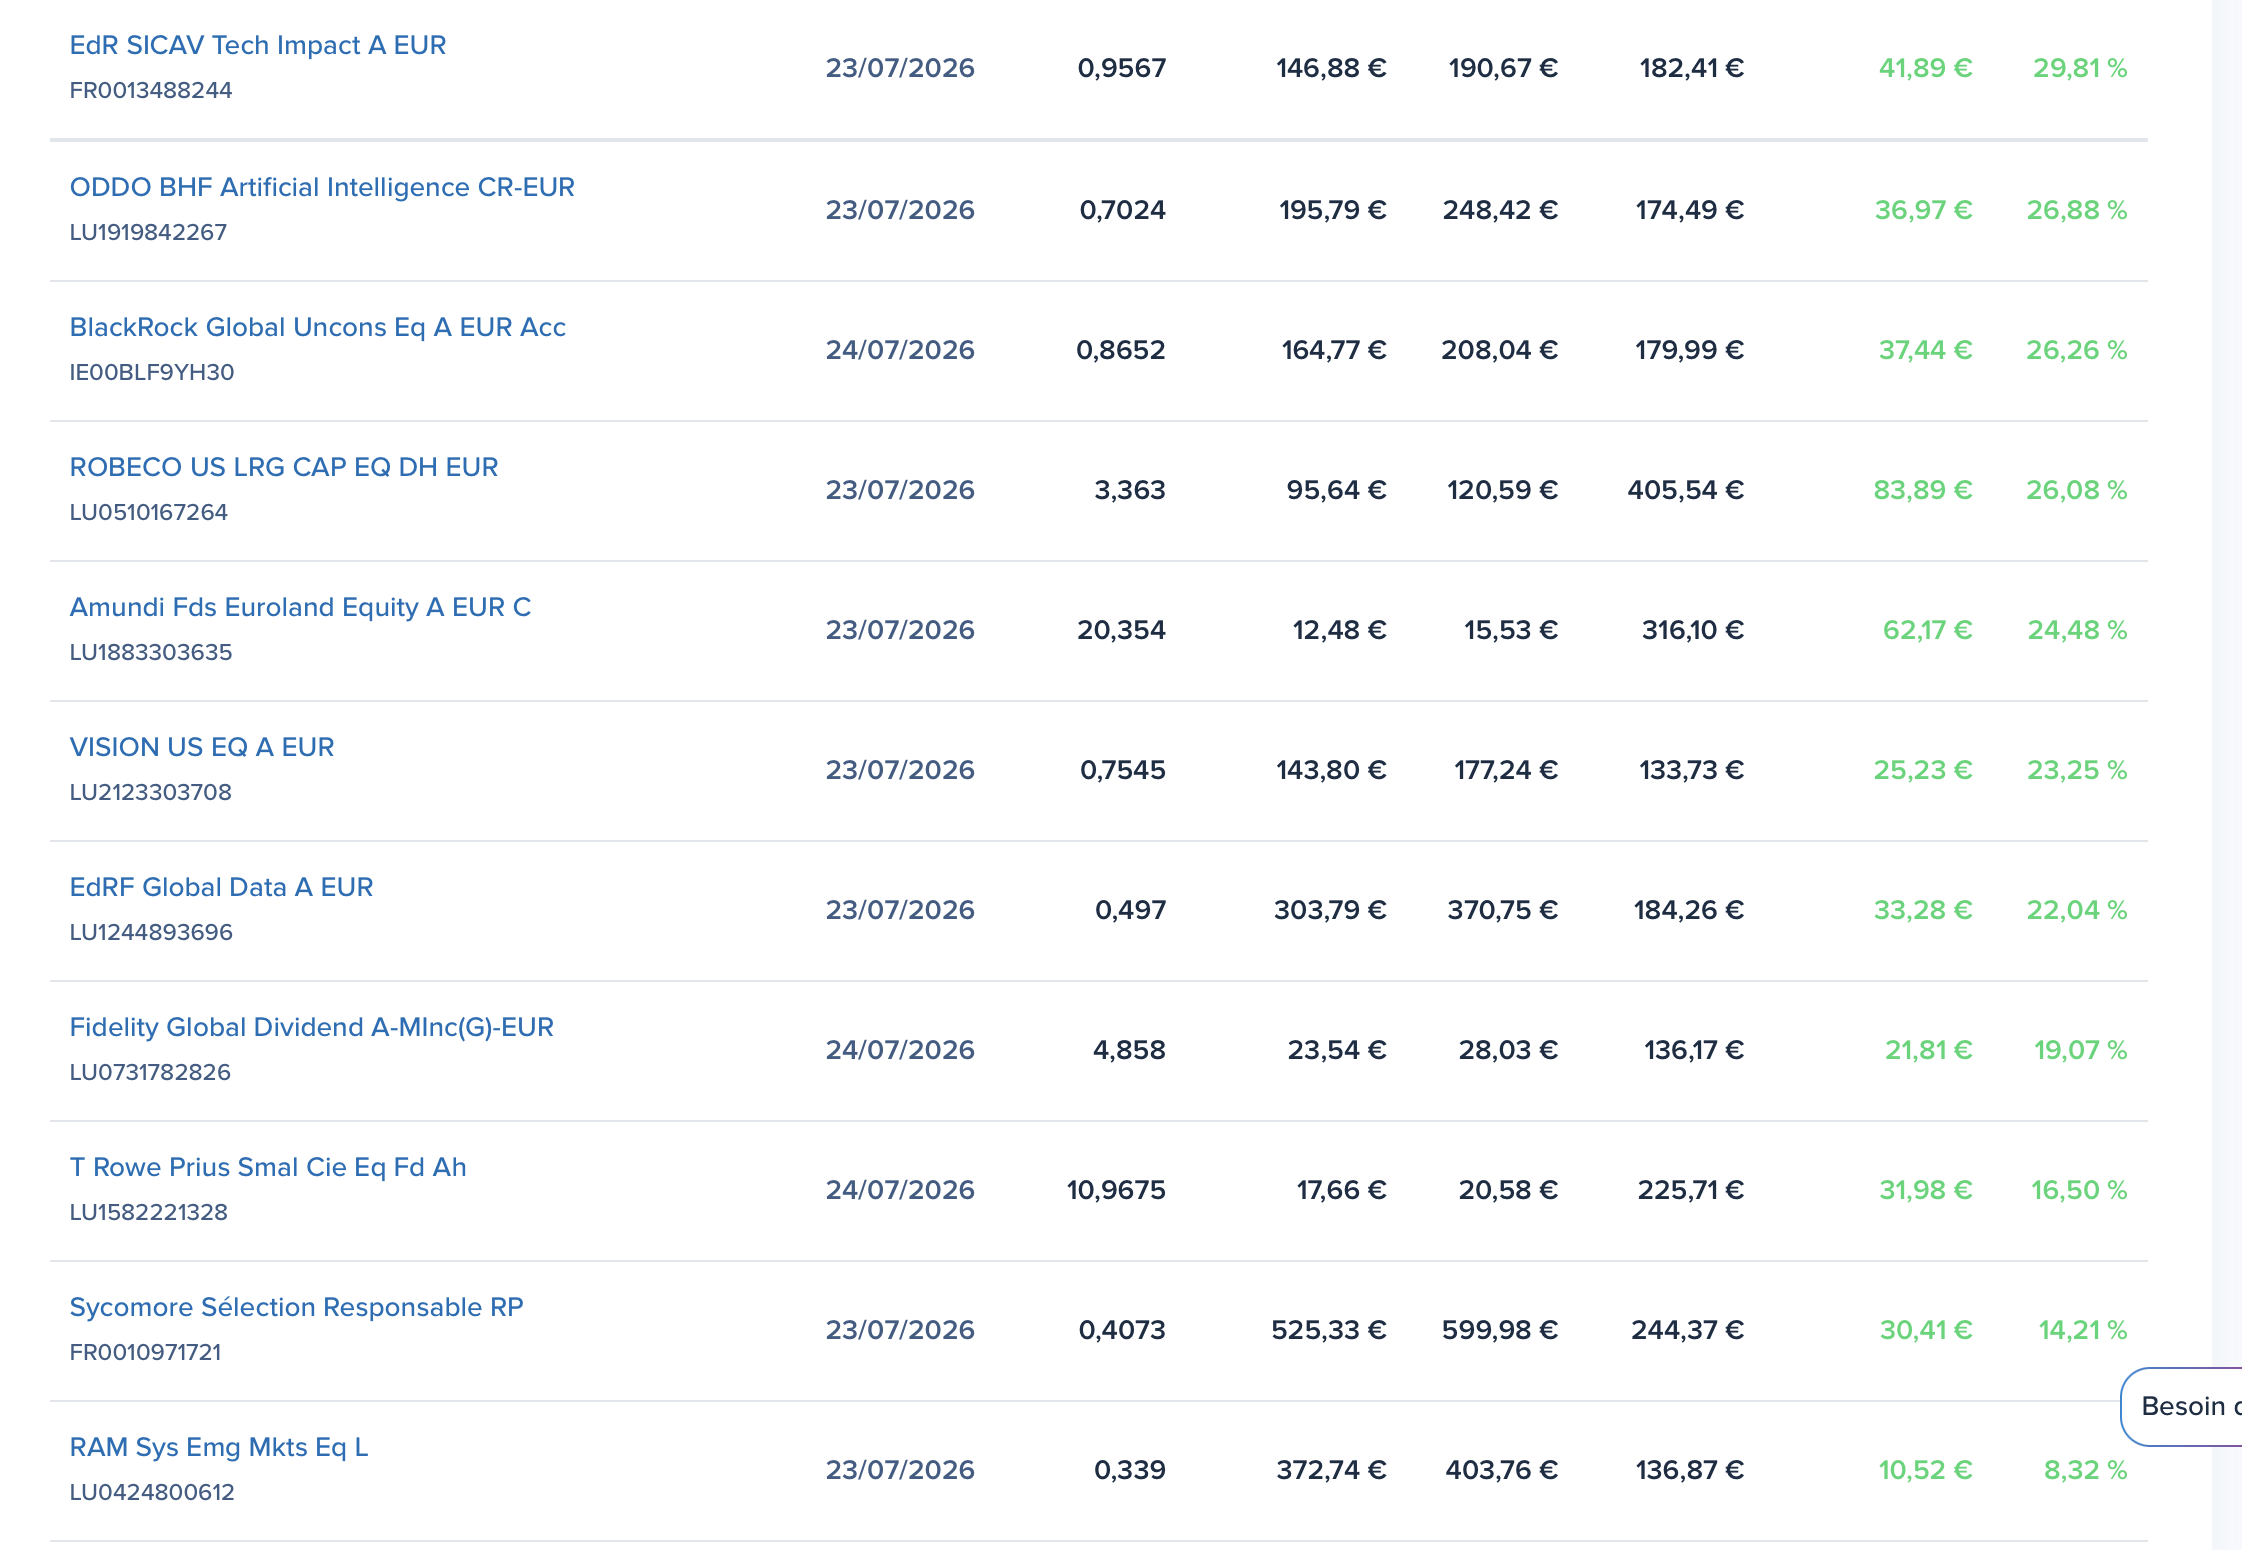Click the Besoin help button
The image size is (2242, 1550).
[x=2182, y=1407]
